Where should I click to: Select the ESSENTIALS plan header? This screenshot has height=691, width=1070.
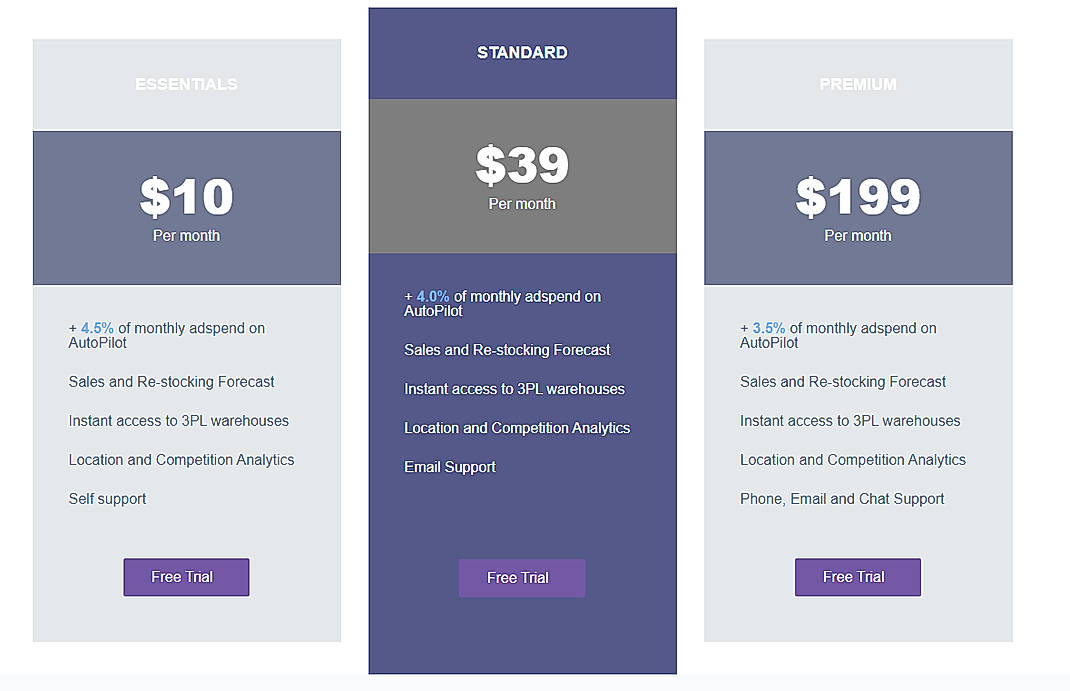point(186,84)
